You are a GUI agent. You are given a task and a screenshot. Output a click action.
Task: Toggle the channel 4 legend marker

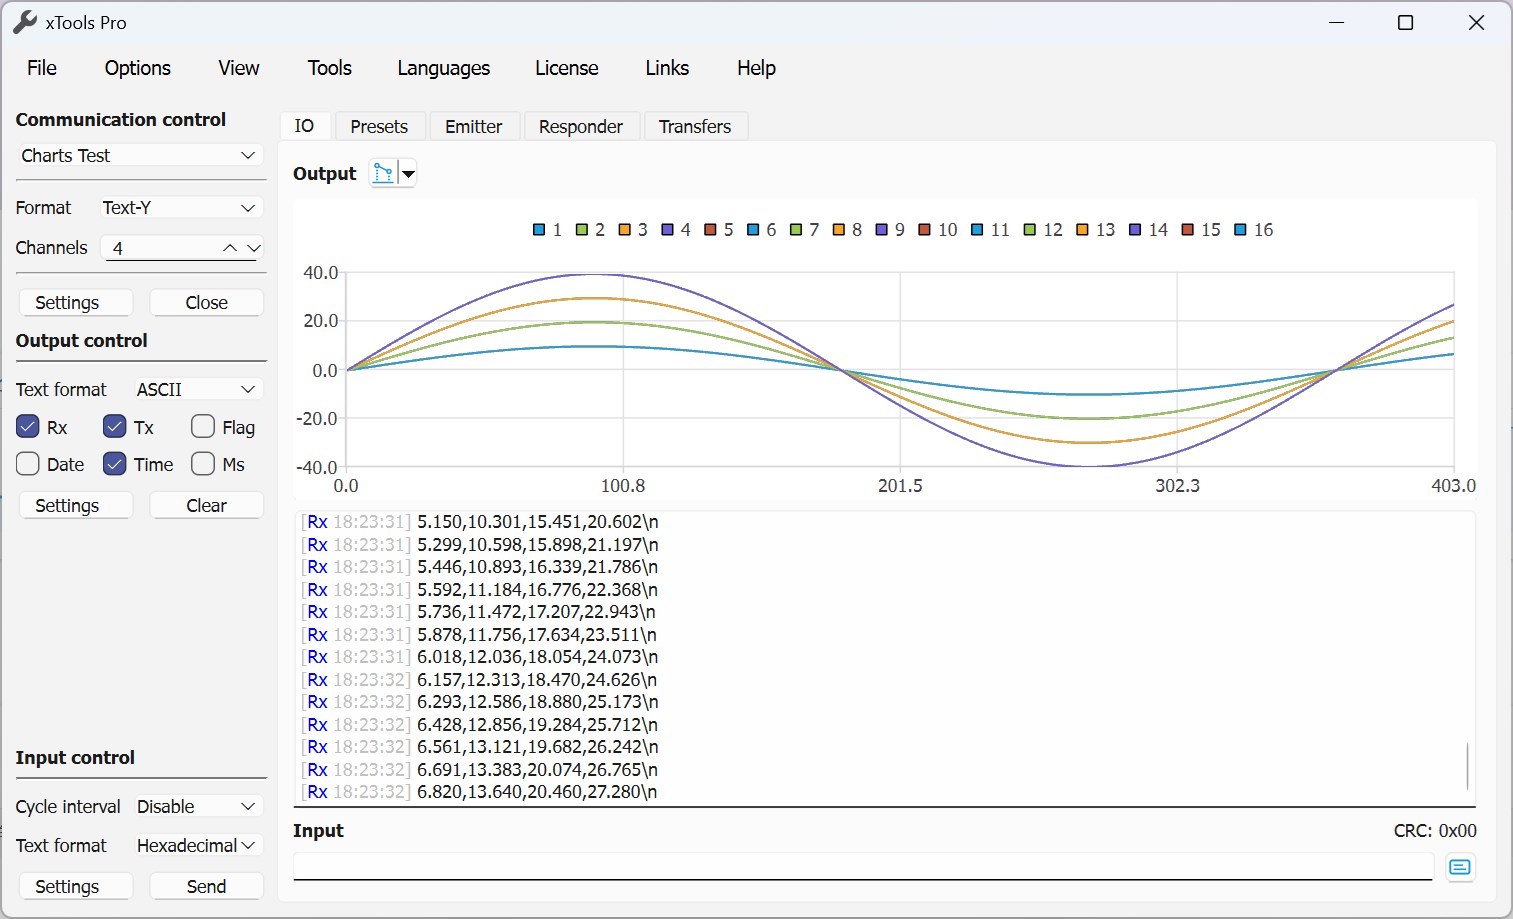pos(668,230)
